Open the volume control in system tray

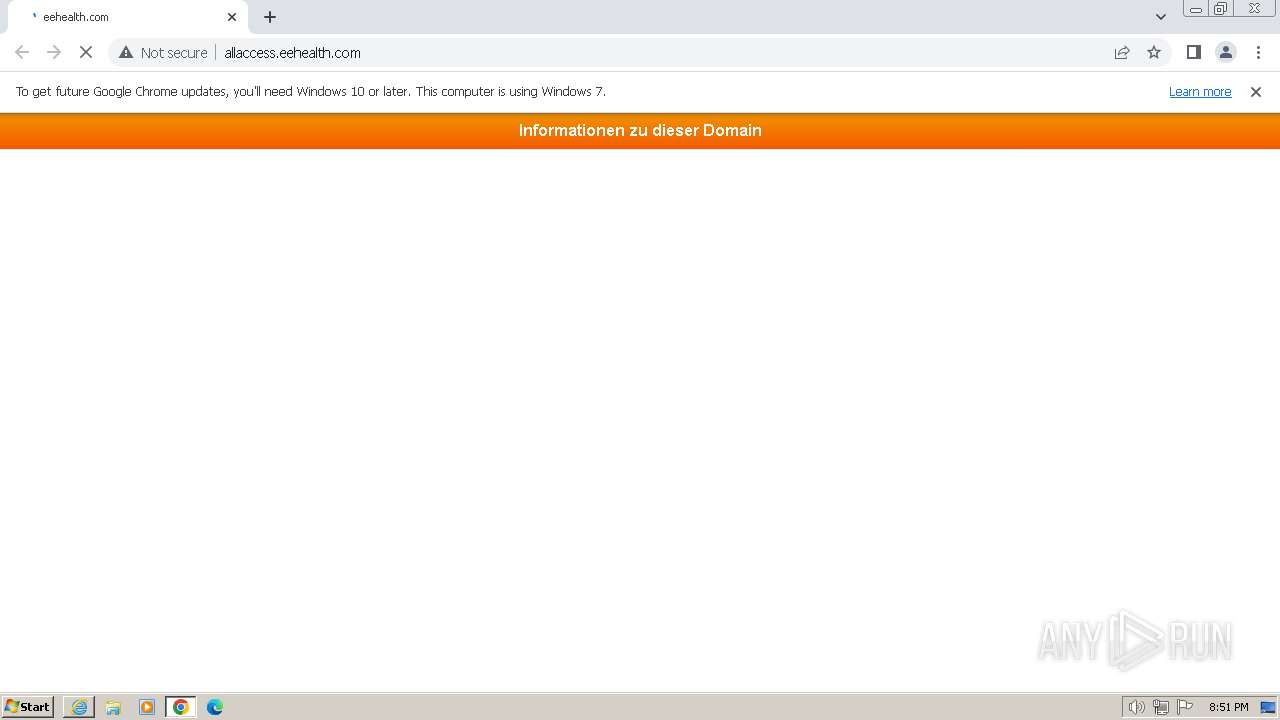(x=1136, y=707)
